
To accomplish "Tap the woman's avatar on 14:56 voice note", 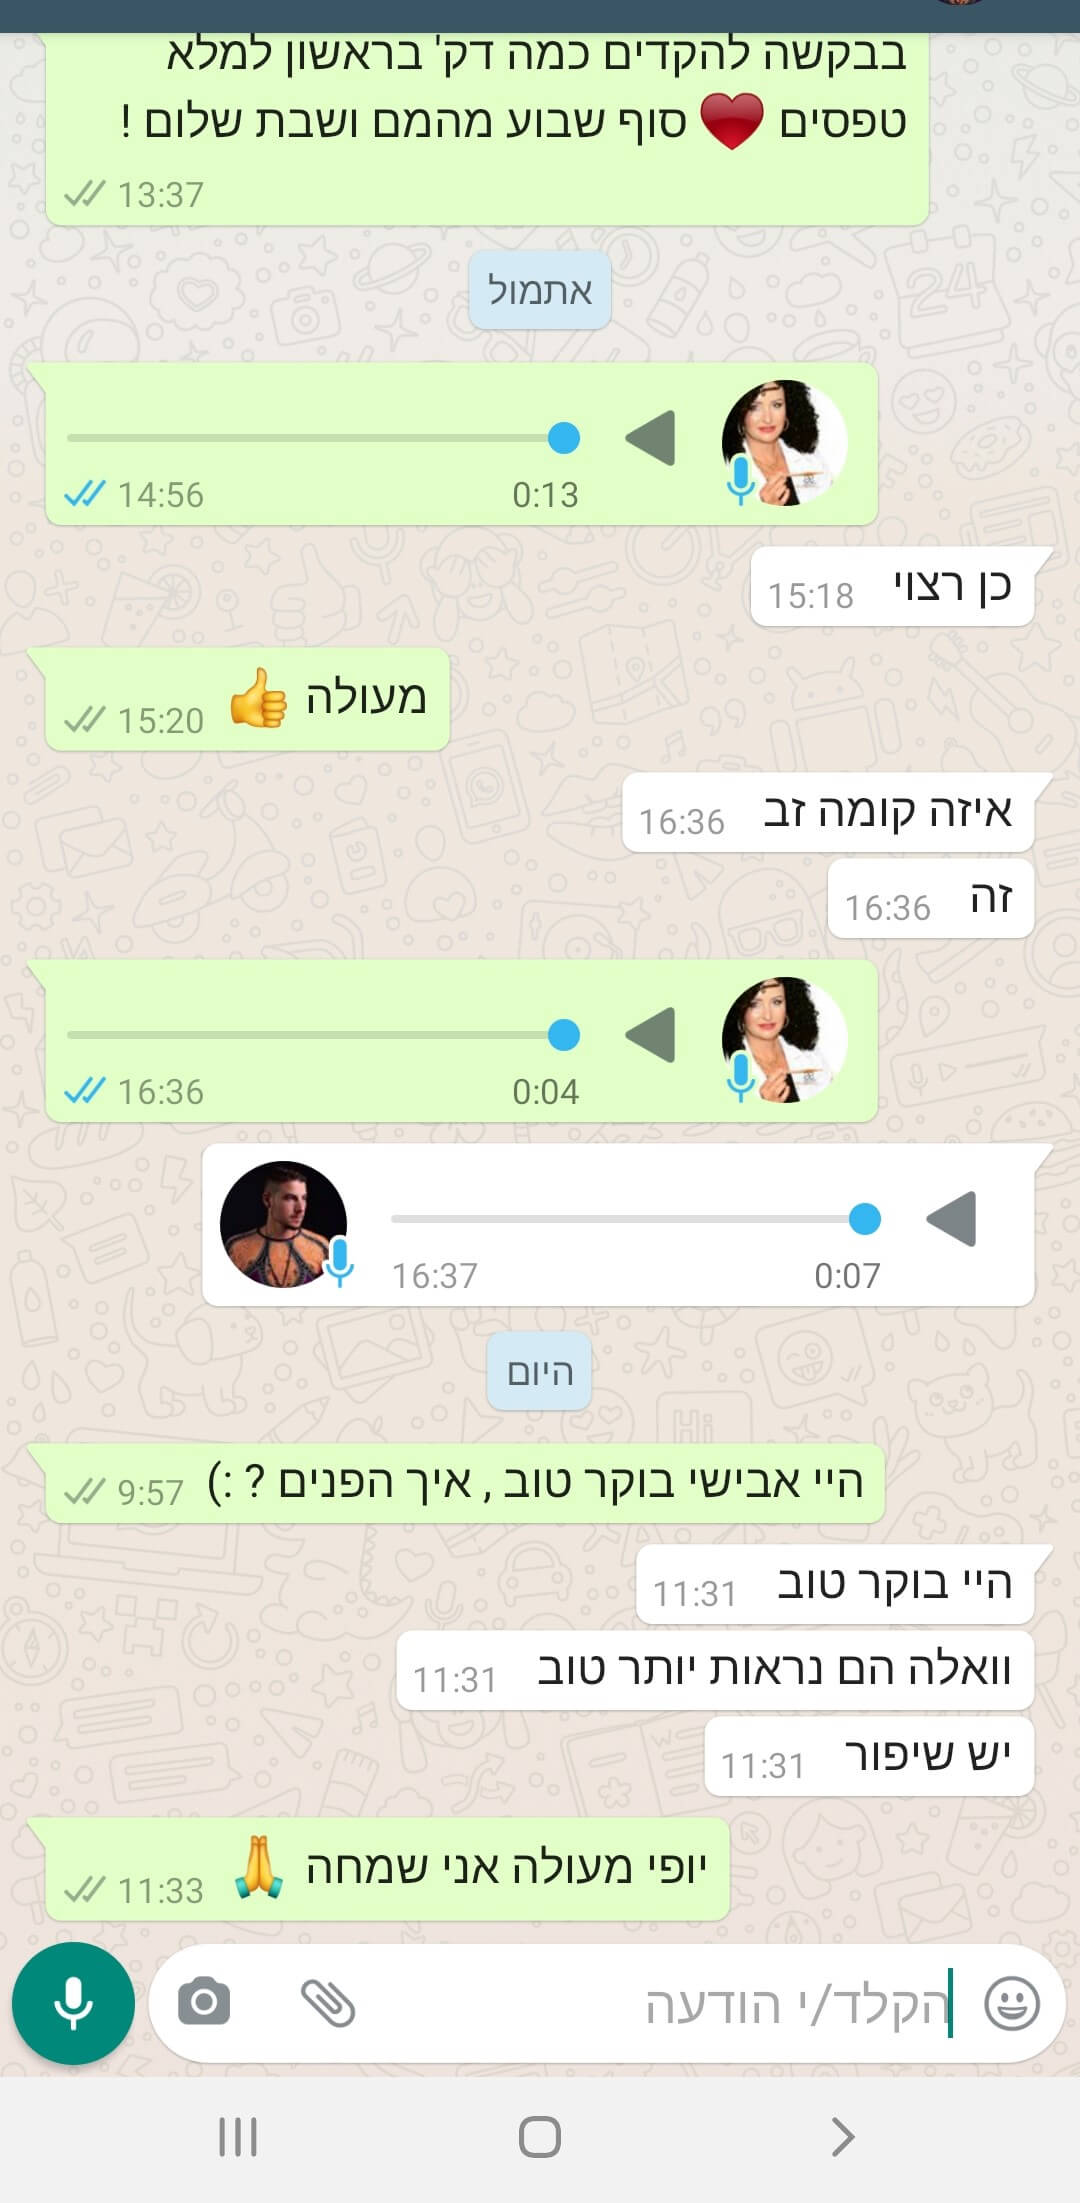I will coord(785,442).
